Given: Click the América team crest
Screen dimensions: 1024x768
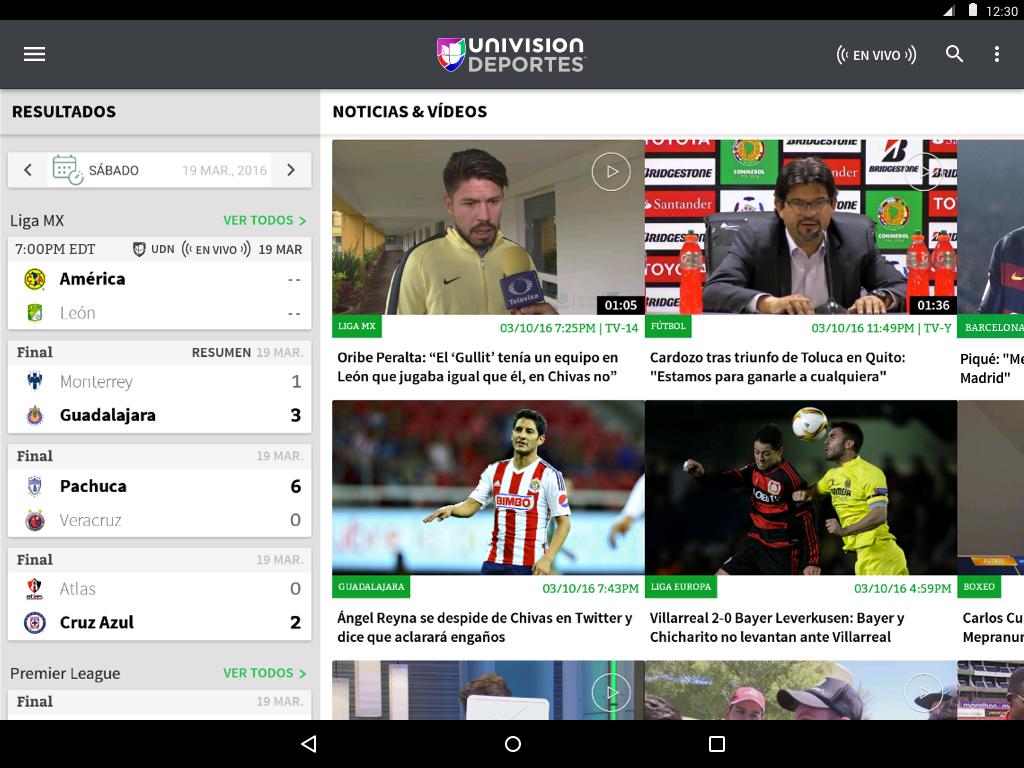Looking at the screenshot, I should click(x=35, y=280).
